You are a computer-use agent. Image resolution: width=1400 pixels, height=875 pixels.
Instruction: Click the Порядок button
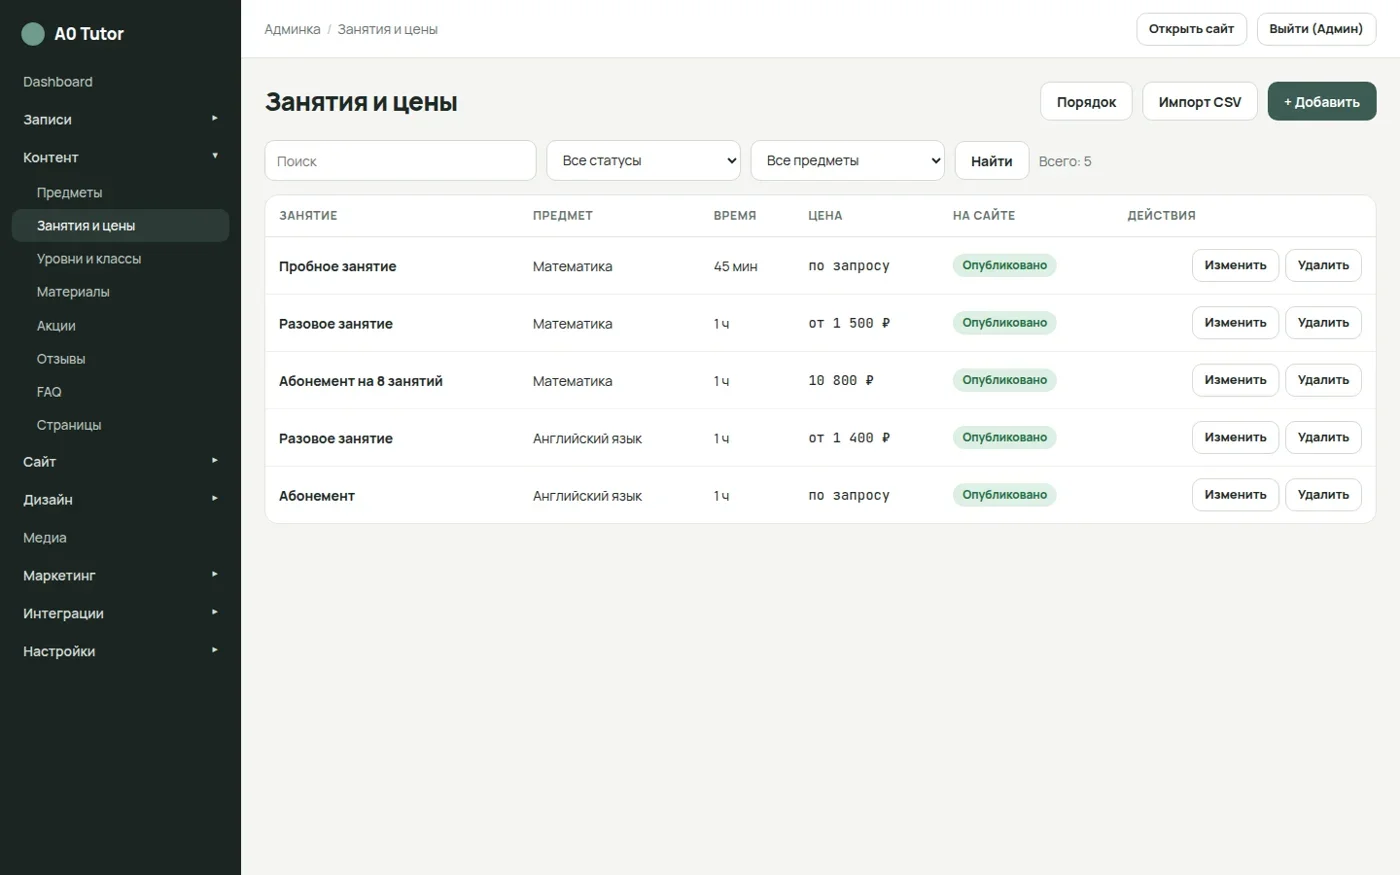1086,102
